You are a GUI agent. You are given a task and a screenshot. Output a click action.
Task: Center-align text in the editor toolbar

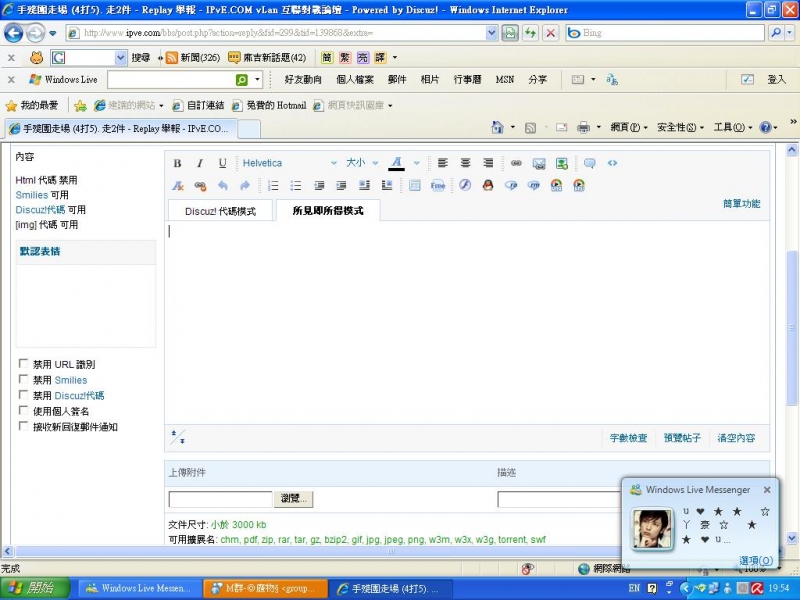(x=465, y=163)
